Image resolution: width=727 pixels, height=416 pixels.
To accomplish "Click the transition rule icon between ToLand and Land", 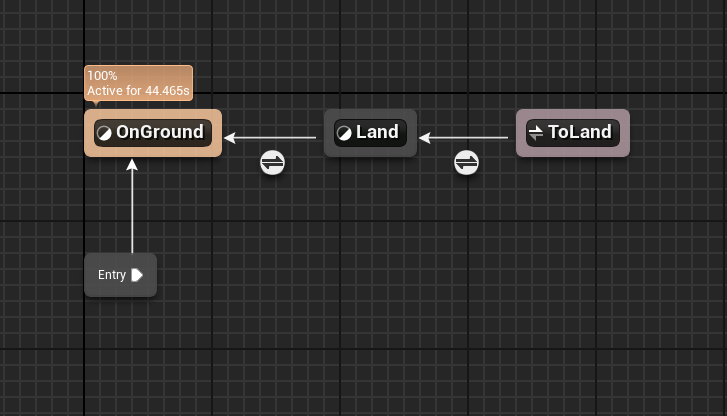I will coord(466,163).
